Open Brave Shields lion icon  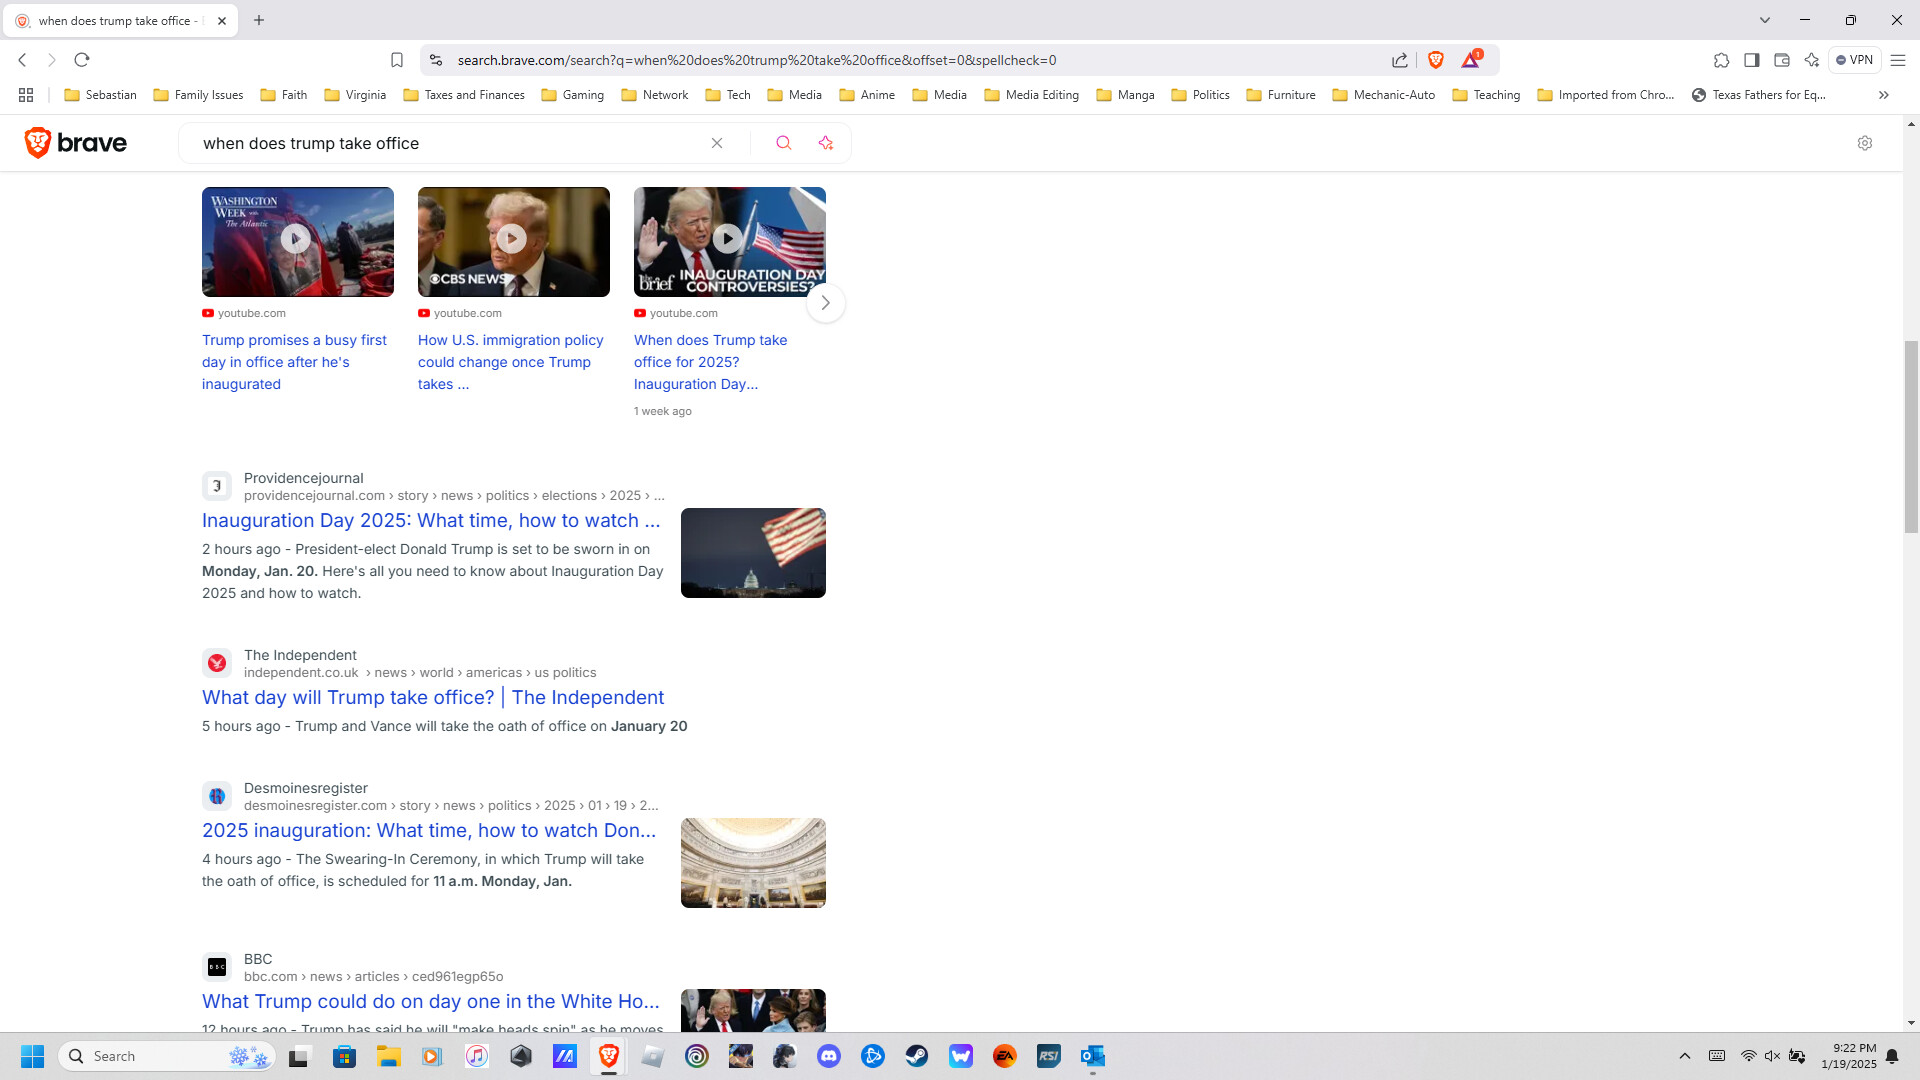pos(1436,60)
